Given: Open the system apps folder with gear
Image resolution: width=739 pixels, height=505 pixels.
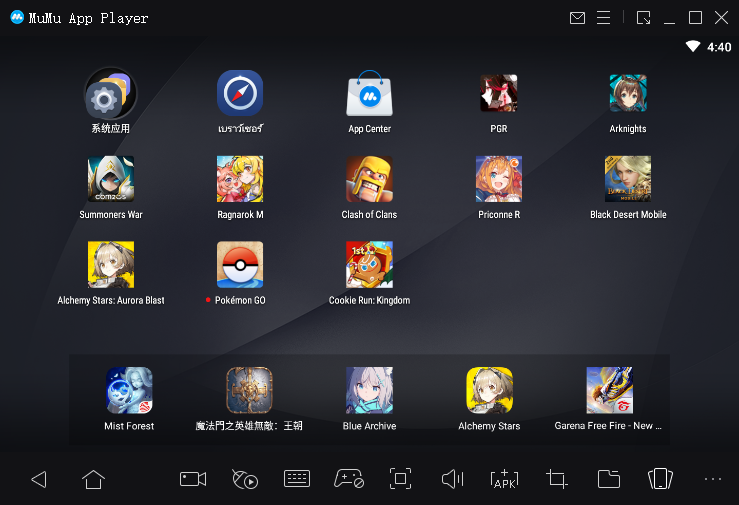Looking at the screenshot, I should tap(110, 94).
